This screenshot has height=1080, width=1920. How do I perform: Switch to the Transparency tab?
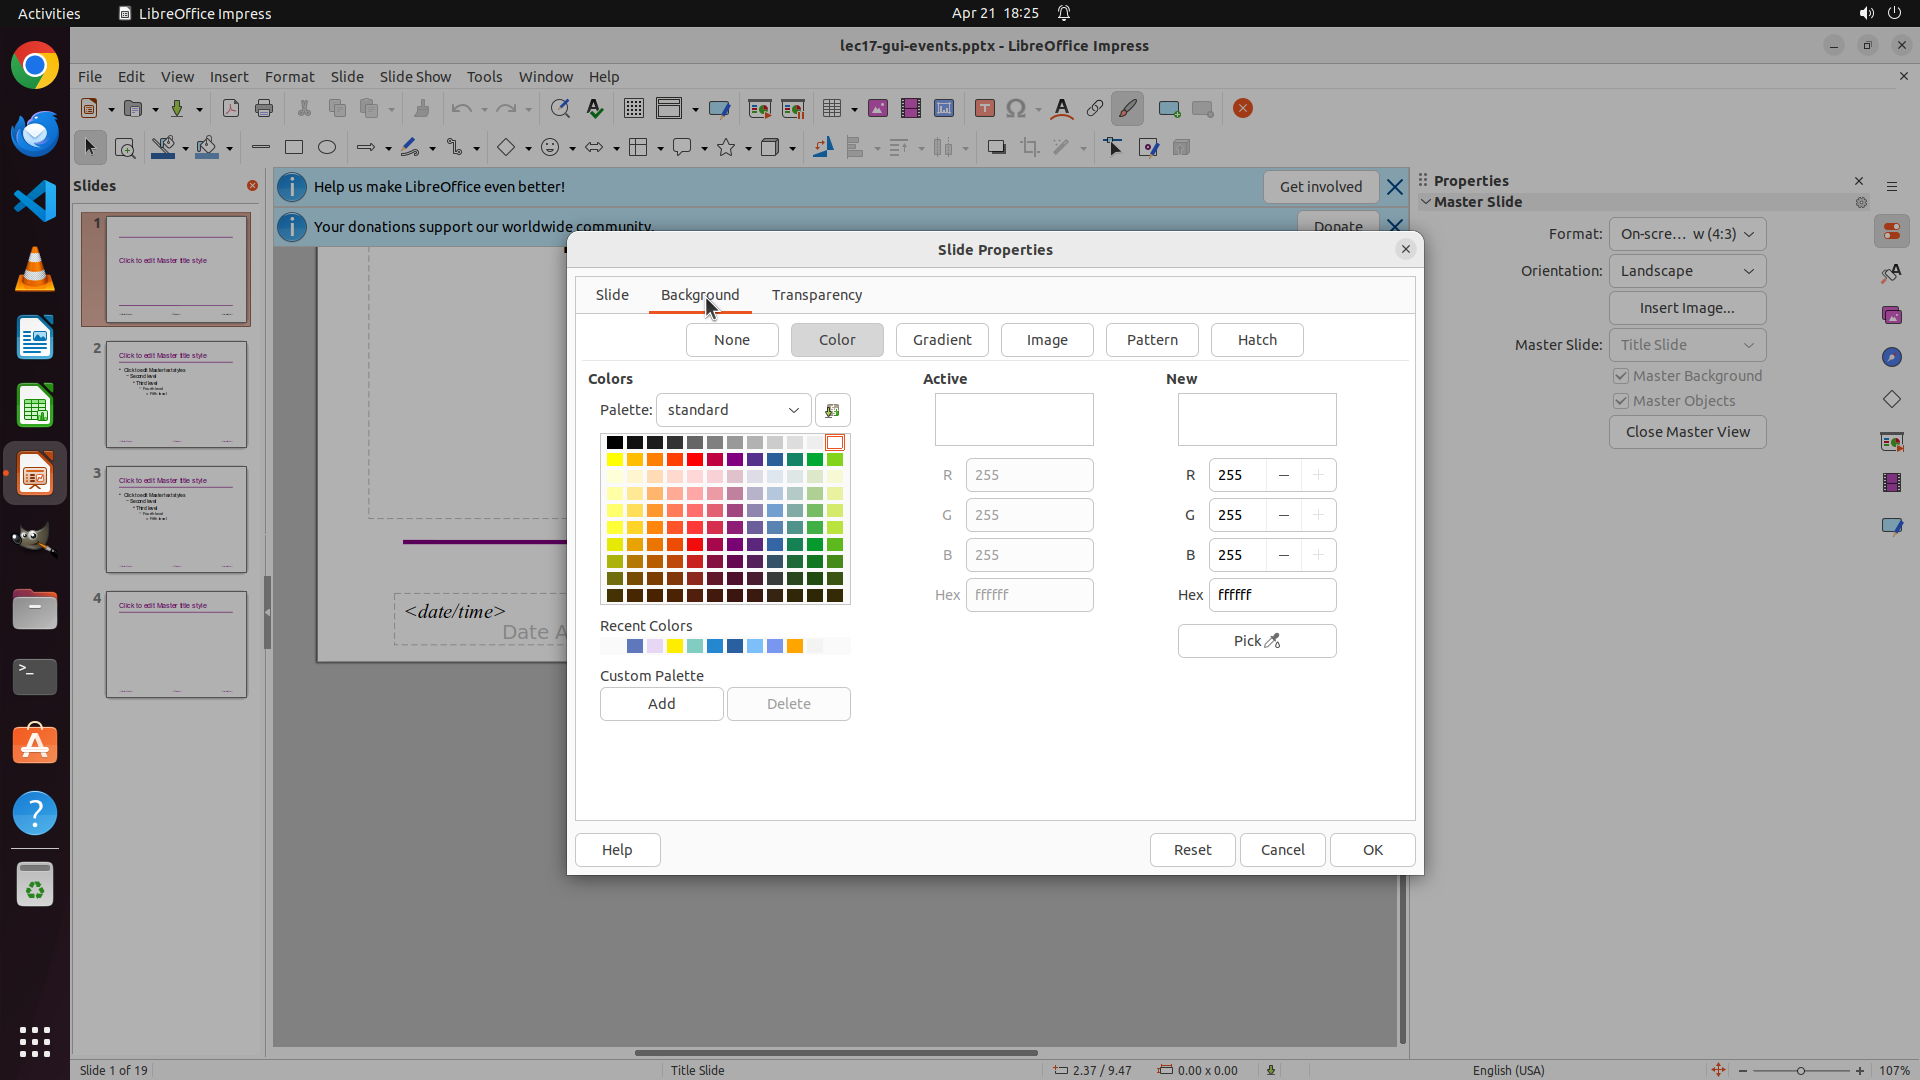(x=816, y=295)
